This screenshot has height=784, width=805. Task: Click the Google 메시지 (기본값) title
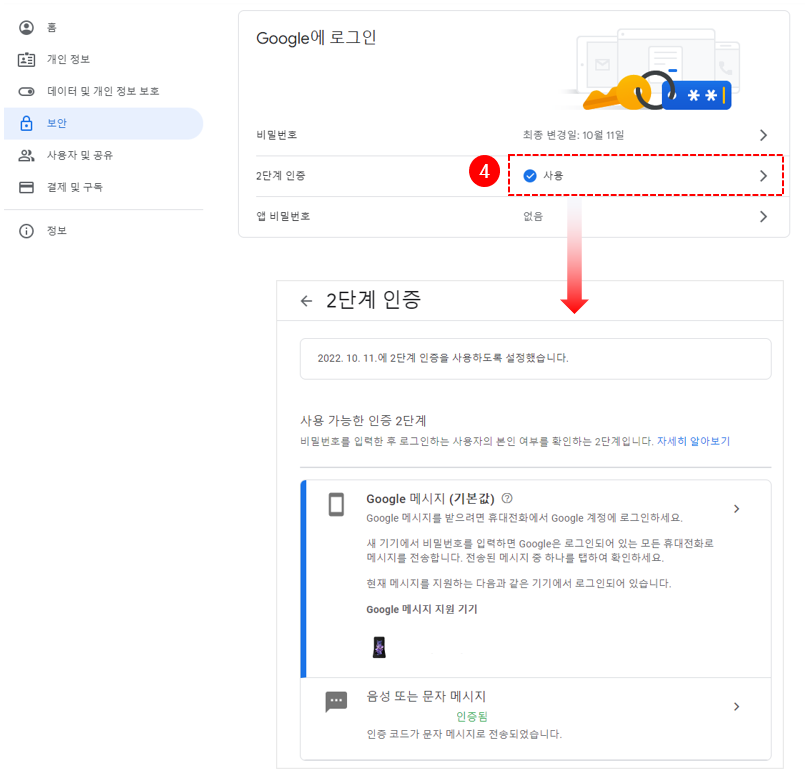pyautogui.click(x=430, y=499)
